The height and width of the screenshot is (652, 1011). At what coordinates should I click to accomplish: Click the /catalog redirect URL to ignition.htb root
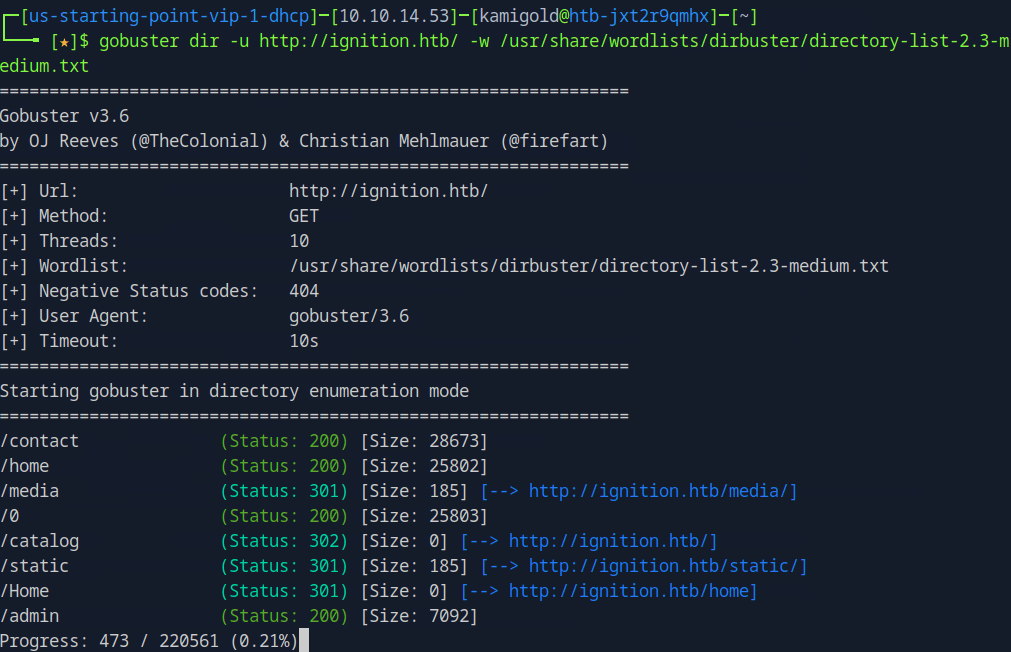click(x=612, y=541)
